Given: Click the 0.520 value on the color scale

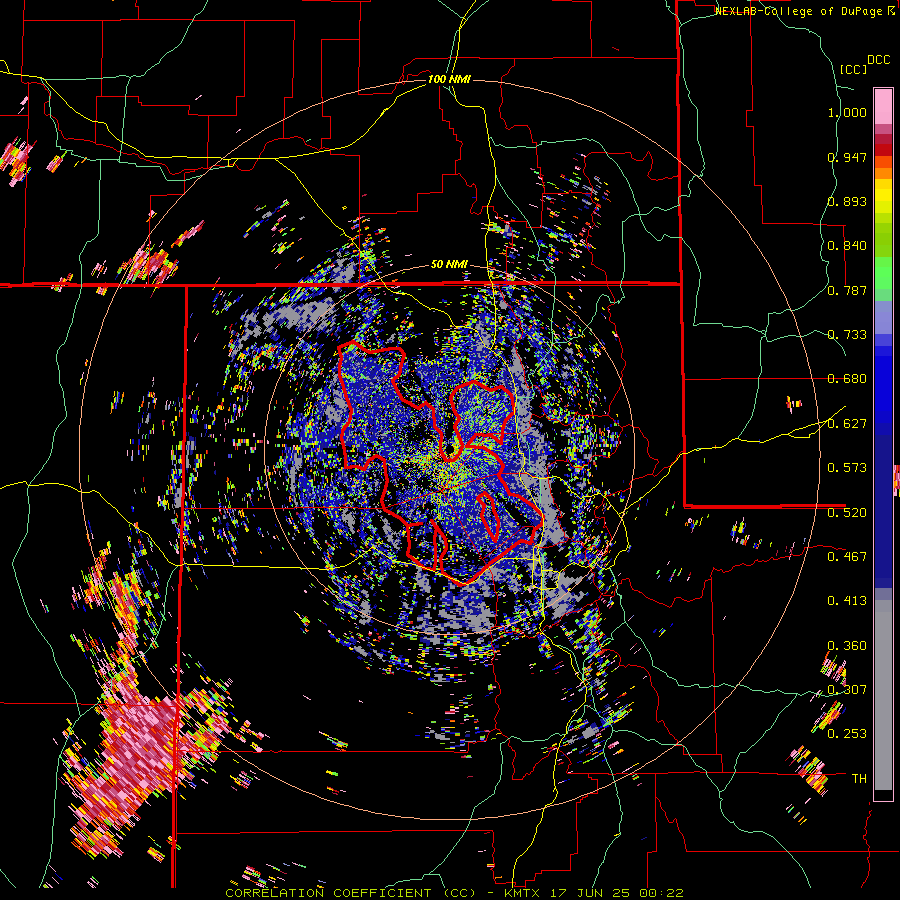Looking at the screenshot, I should pos(847,512).
